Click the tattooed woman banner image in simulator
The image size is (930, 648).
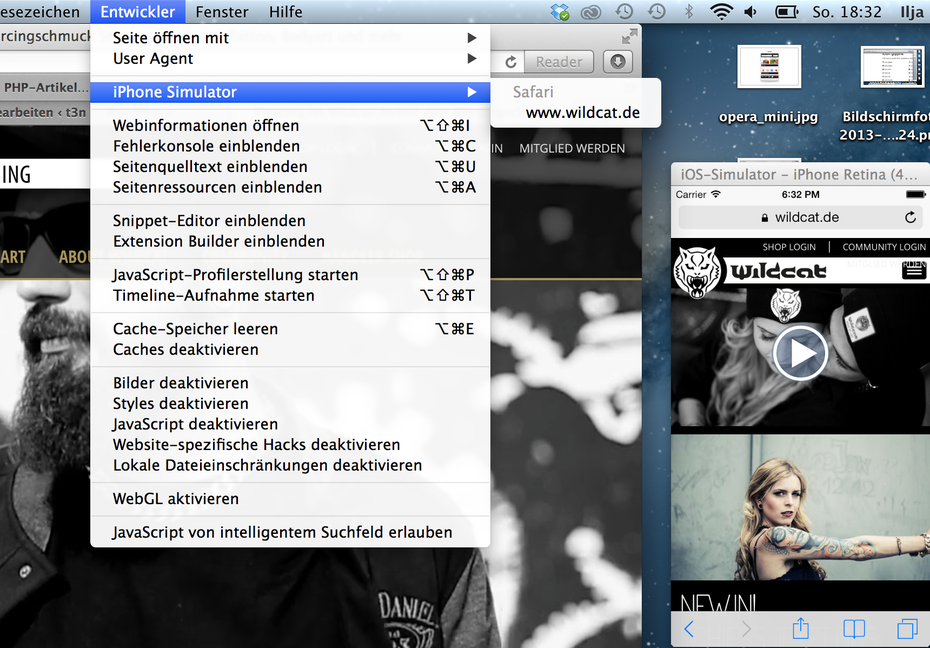click(800, 507)
